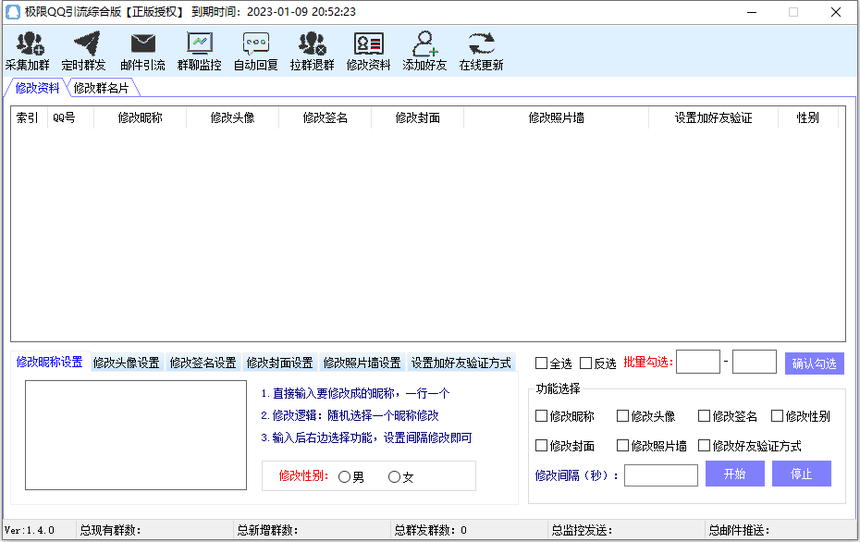Viewport: 860px width, 542px height.
Task: Minimize the 极限QQ引流综合版 window
Action: [752, 12]
